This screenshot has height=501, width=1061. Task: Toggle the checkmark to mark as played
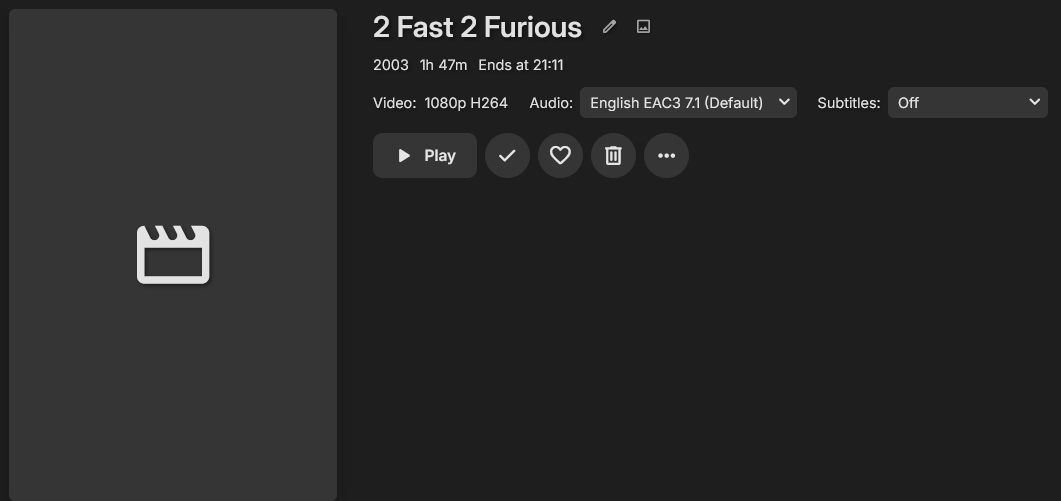pos(507,156)
